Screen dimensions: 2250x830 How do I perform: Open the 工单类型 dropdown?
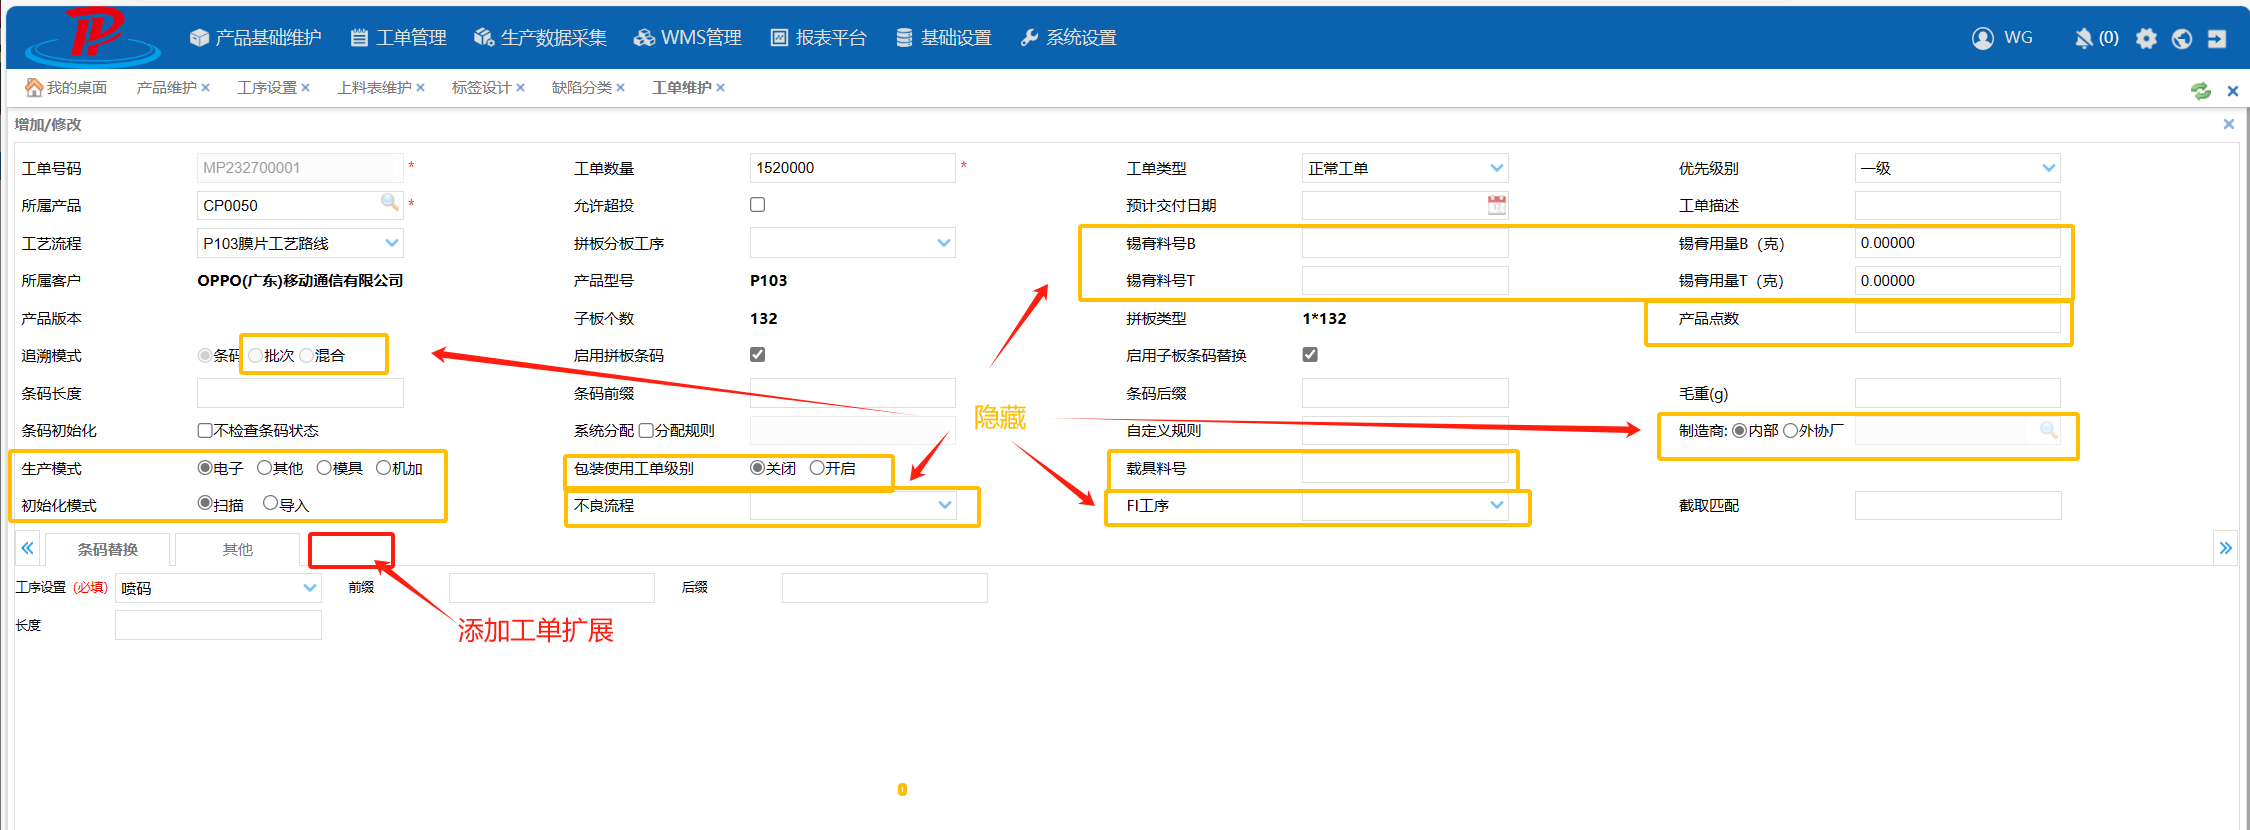1496,168
